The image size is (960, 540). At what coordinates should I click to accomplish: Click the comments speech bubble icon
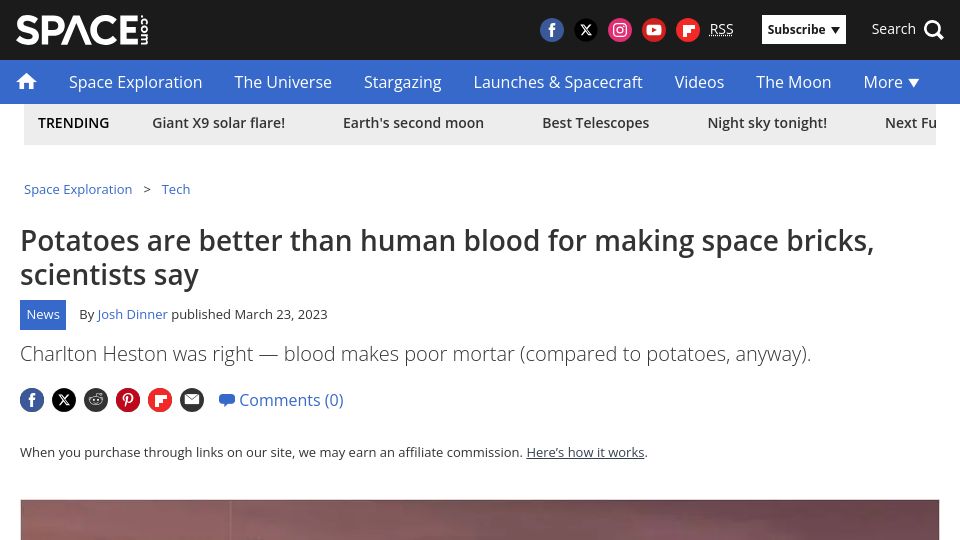227,400
